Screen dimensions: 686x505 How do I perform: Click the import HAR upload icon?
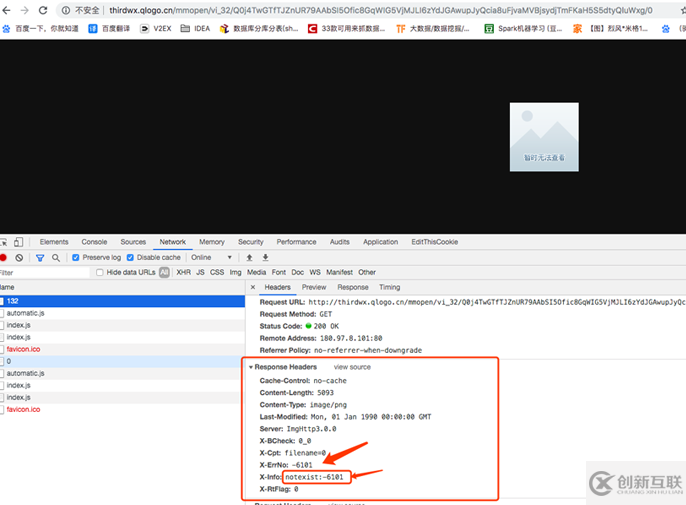(x=249, y=258)
